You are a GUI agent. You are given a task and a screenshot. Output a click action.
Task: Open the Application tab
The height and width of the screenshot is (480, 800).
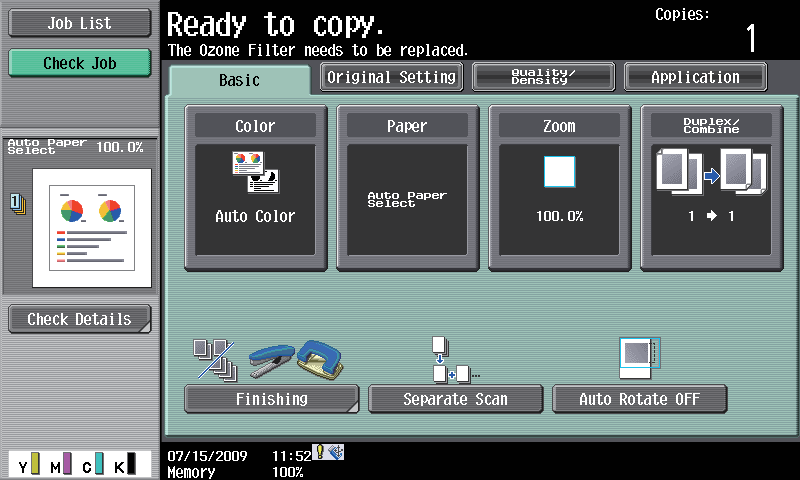tap(695, 77)
